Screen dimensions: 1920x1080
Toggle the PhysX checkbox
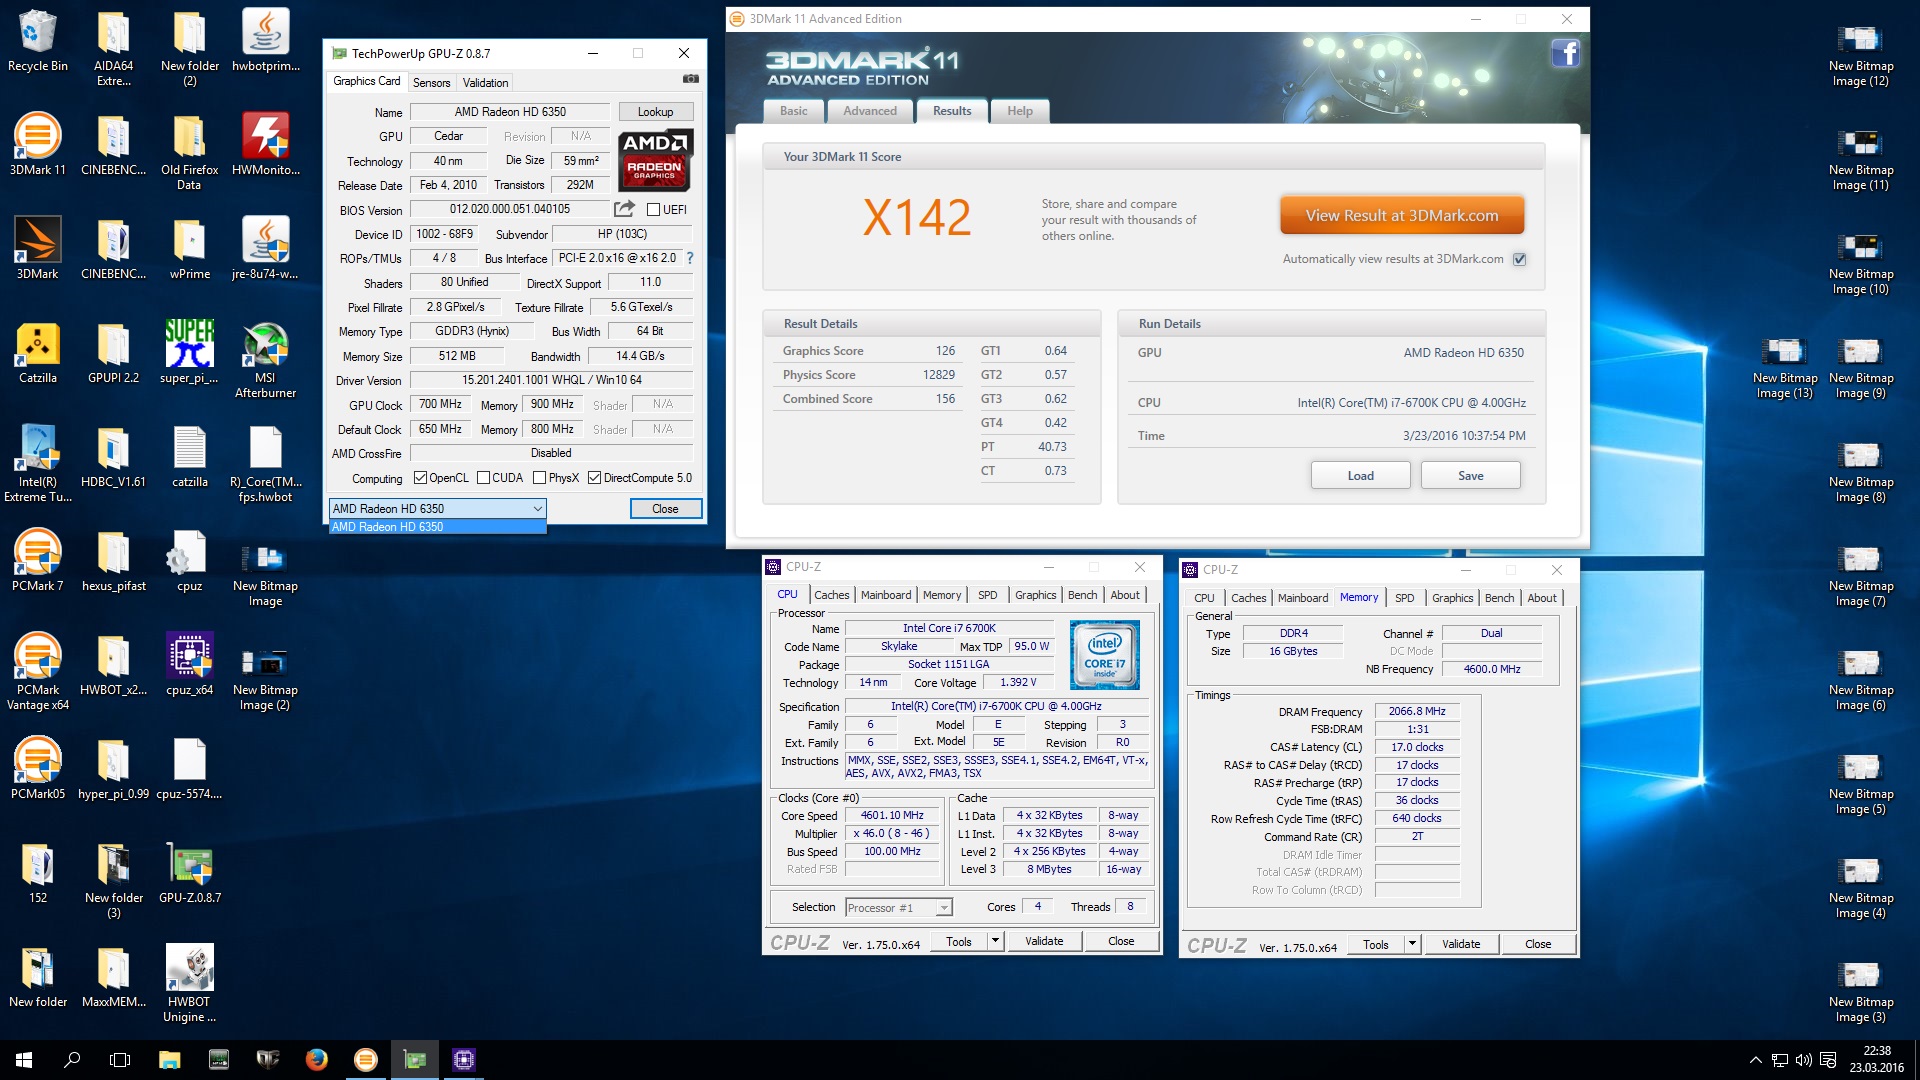(x=539, y=478)
